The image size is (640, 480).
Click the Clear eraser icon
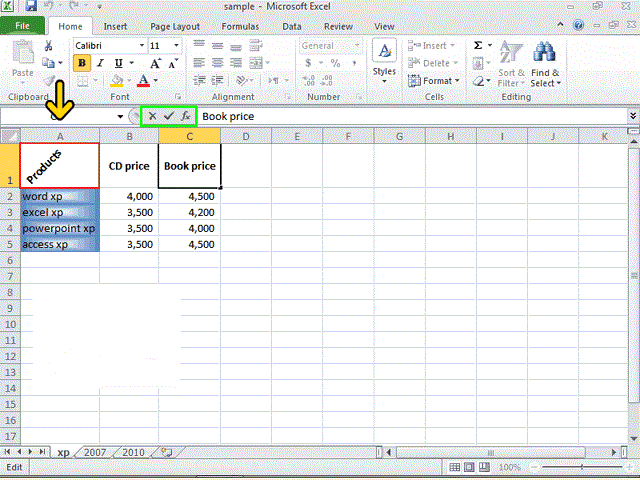[478, 81]
